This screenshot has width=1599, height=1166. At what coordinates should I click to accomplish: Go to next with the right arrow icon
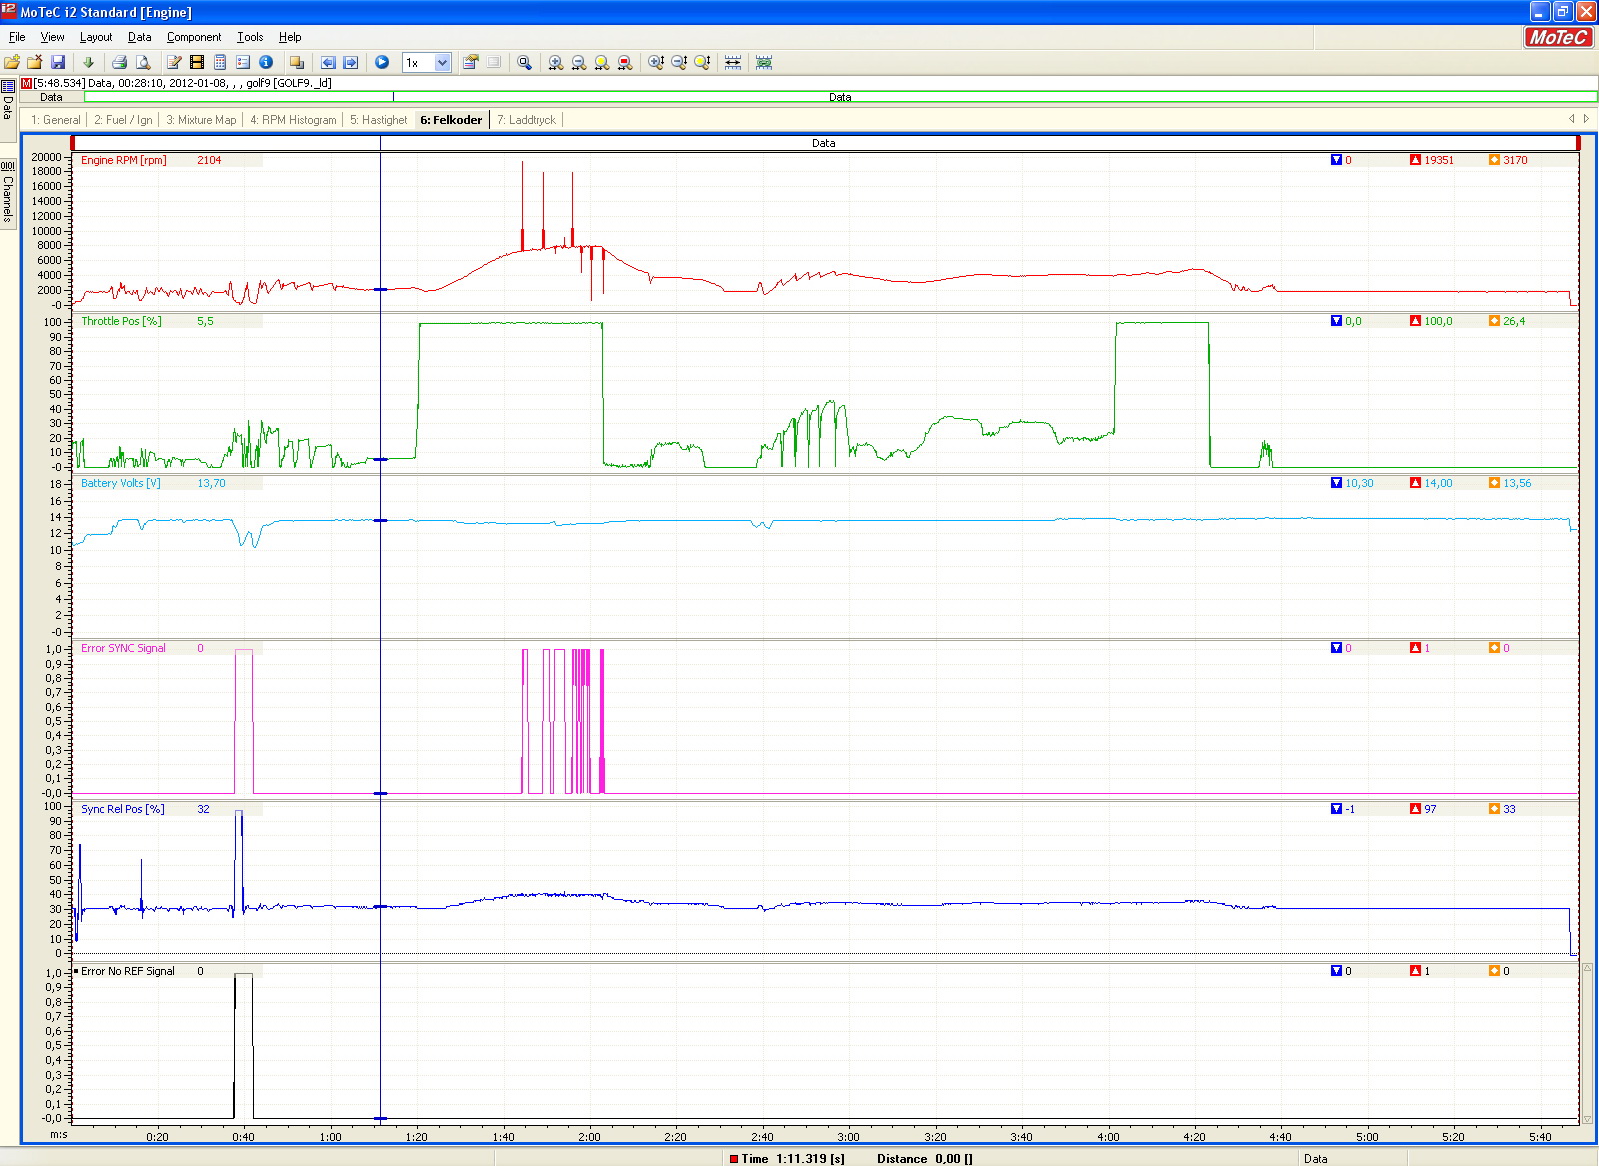click(351, 62)
